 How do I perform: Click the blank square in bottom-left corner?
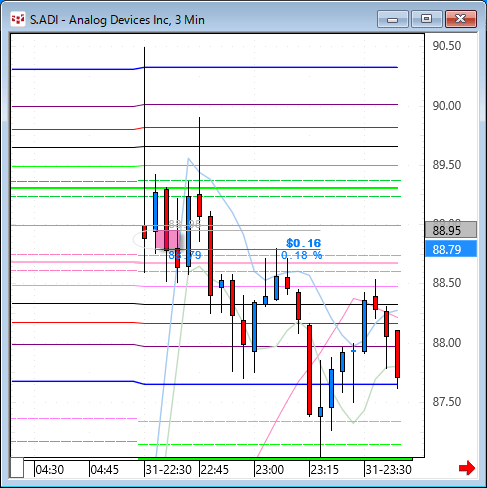(x=17, y=468)
